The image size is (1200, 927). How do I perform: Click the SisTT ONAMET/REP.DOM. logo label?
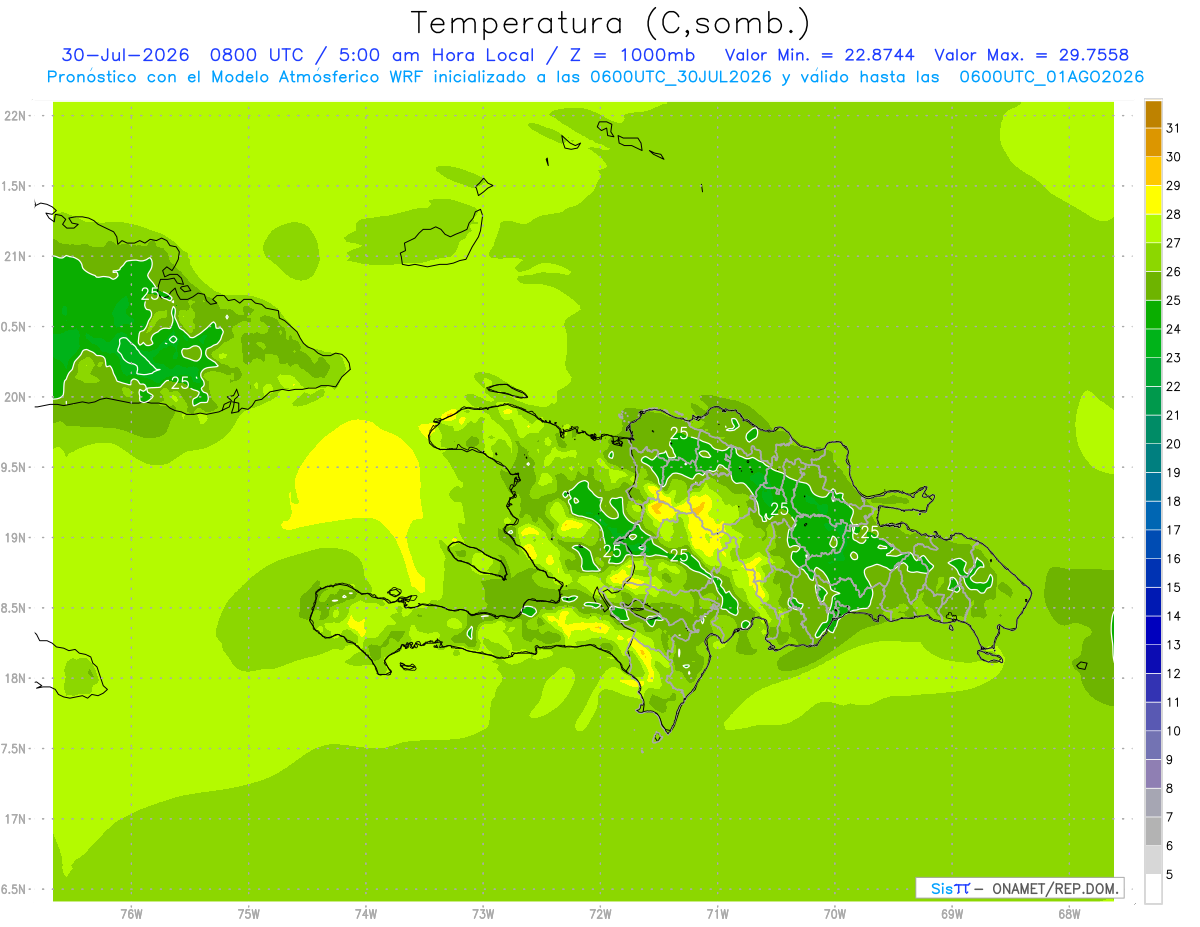point(1020,888)
